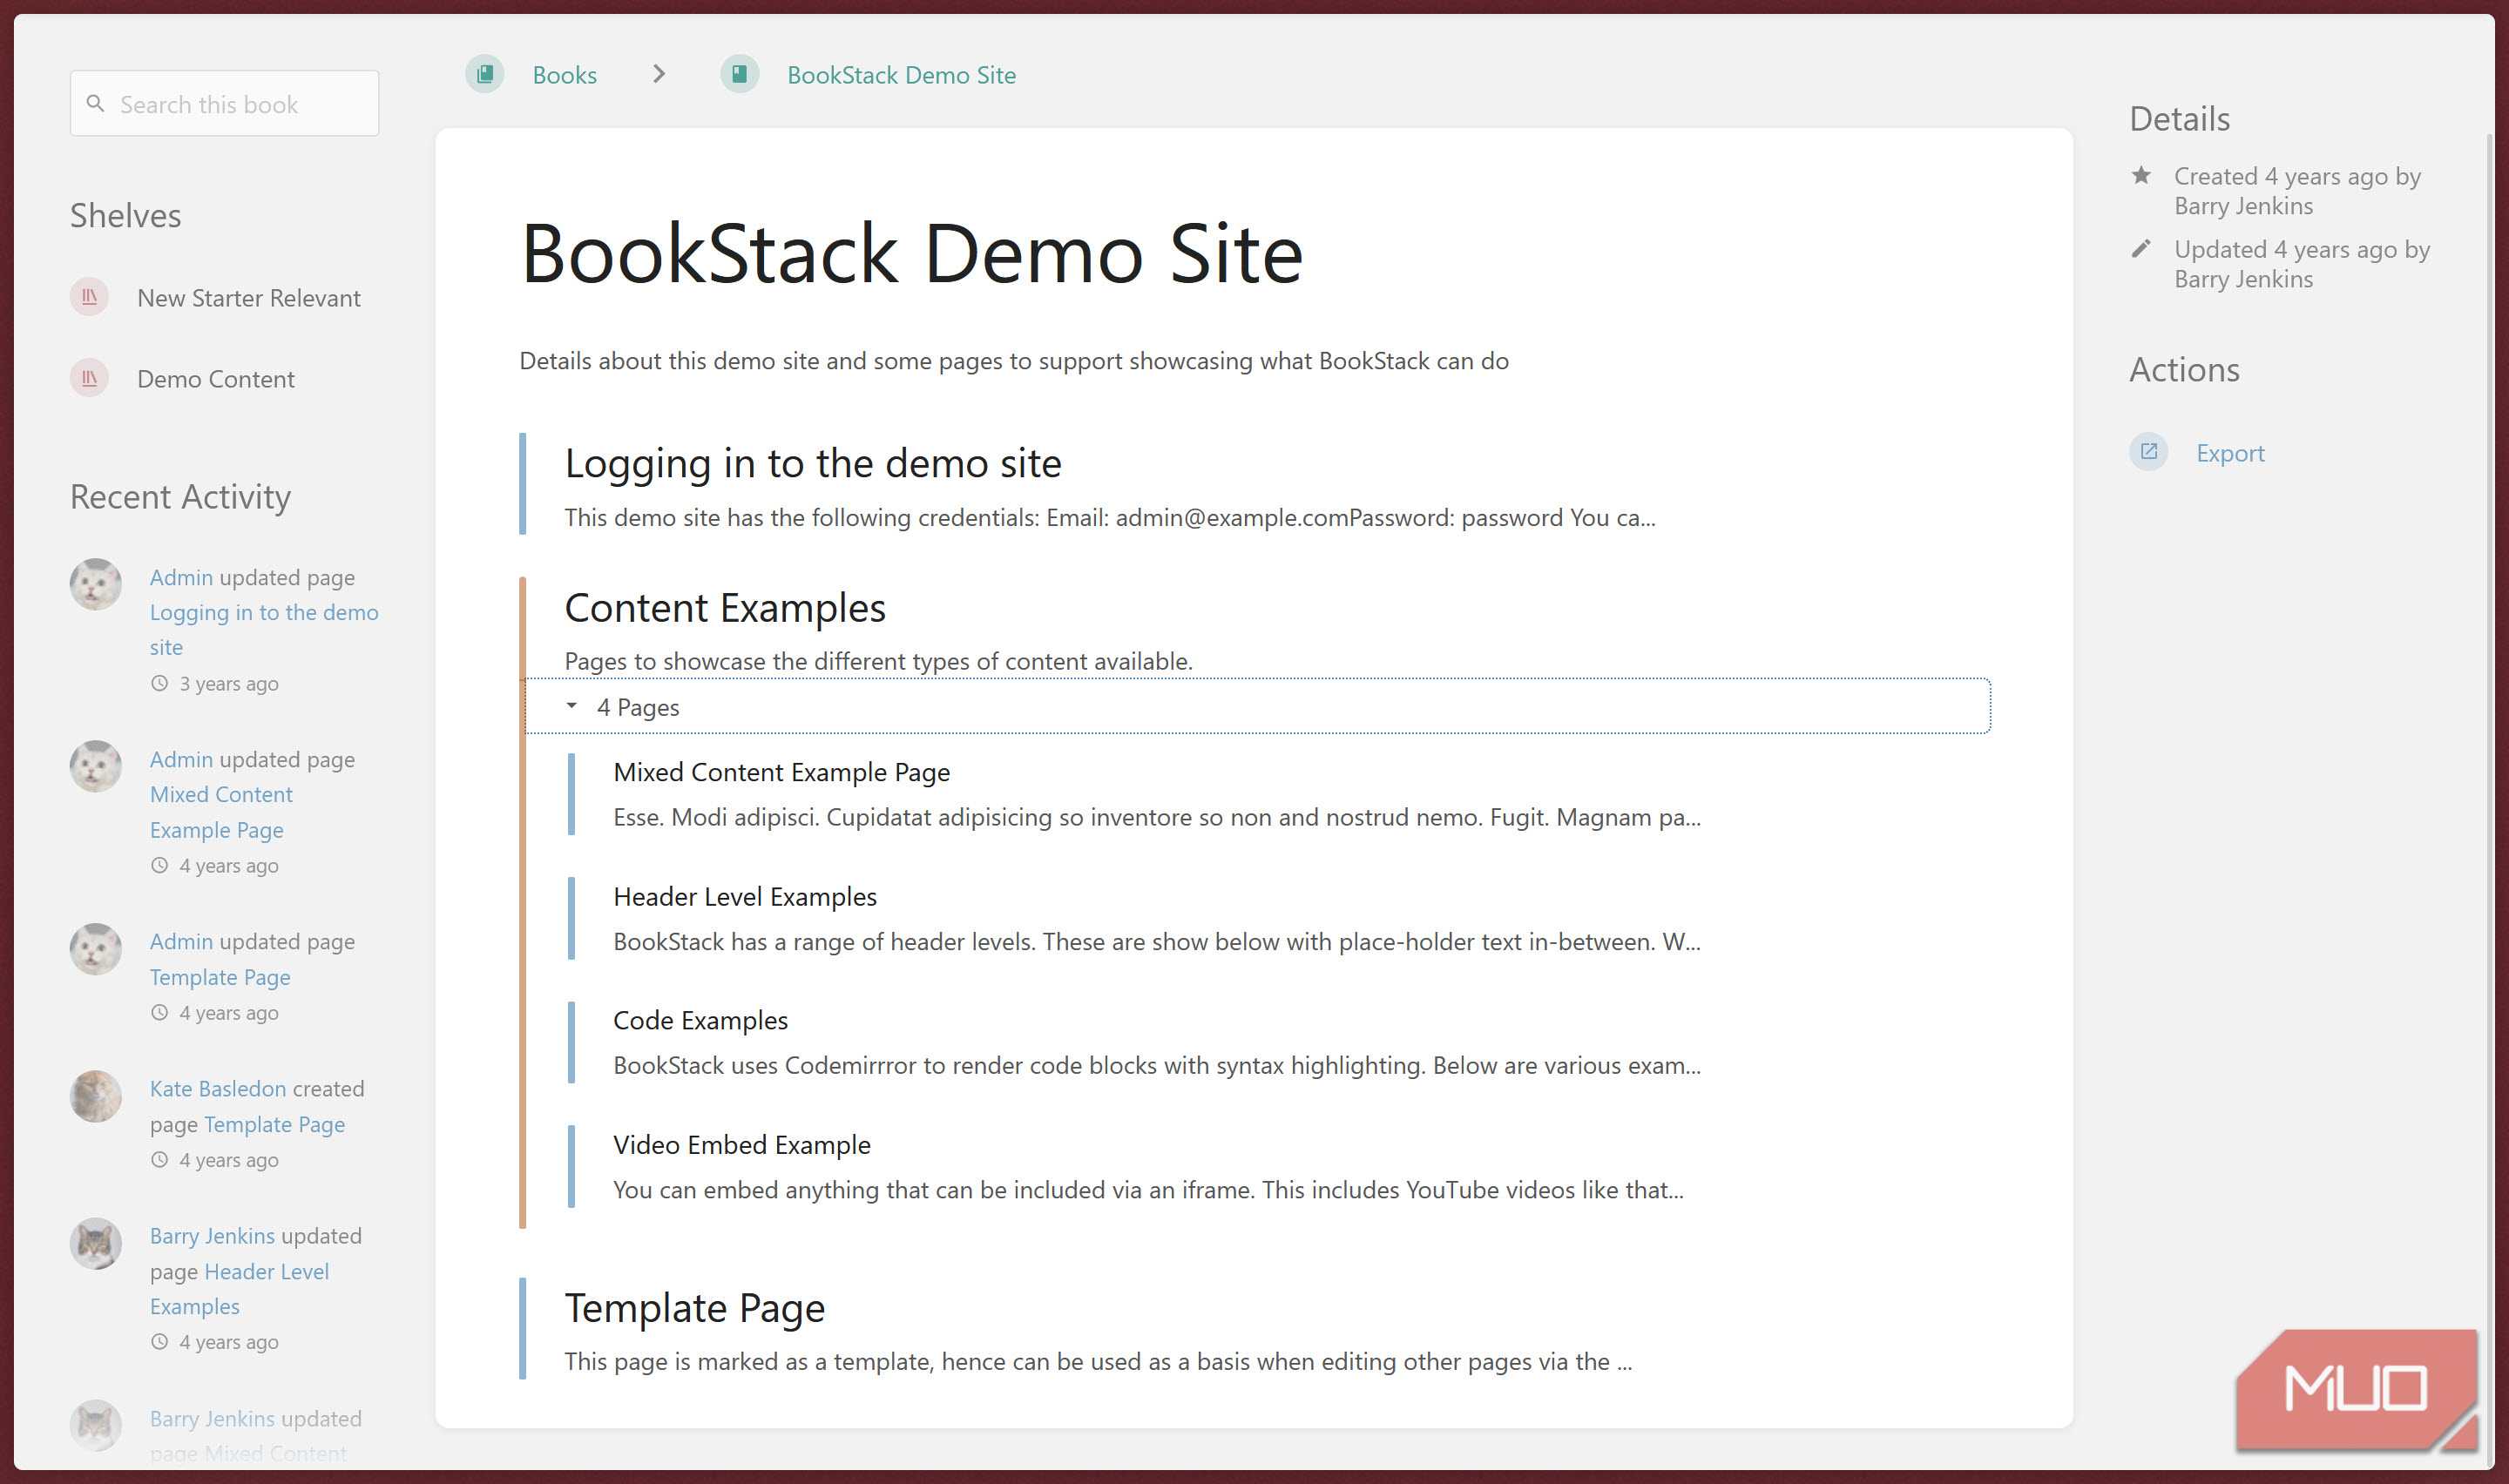This screenshot has width=2509, height=1484.
Task: Click Barry Jenkins avatar beside Header Level activity
Action: 96,1243
